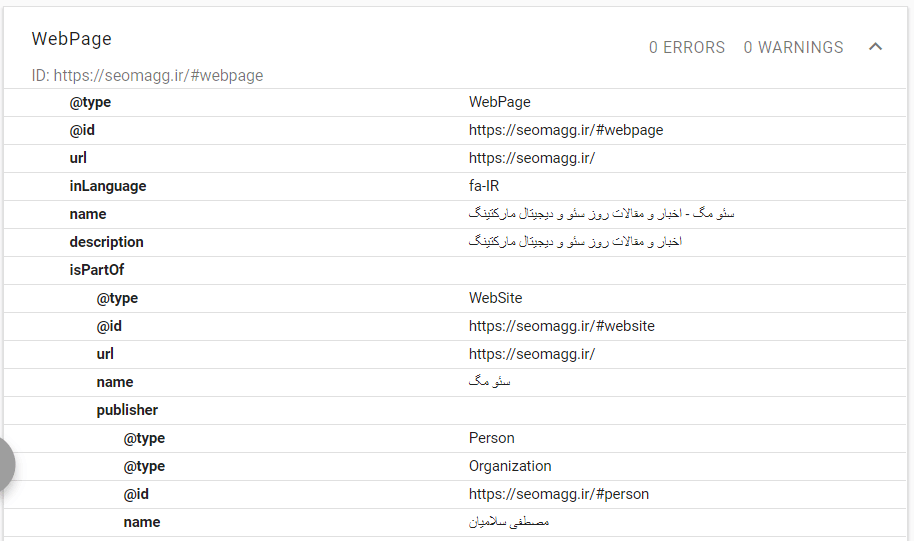Click the 0 WARNINGS label

tap(793, 47)
